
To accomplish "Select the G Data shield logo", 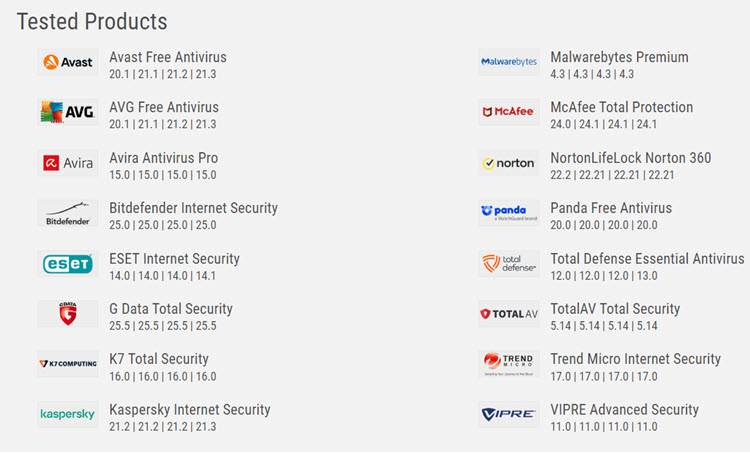I will pyautogui.click(x=68, y=314).
